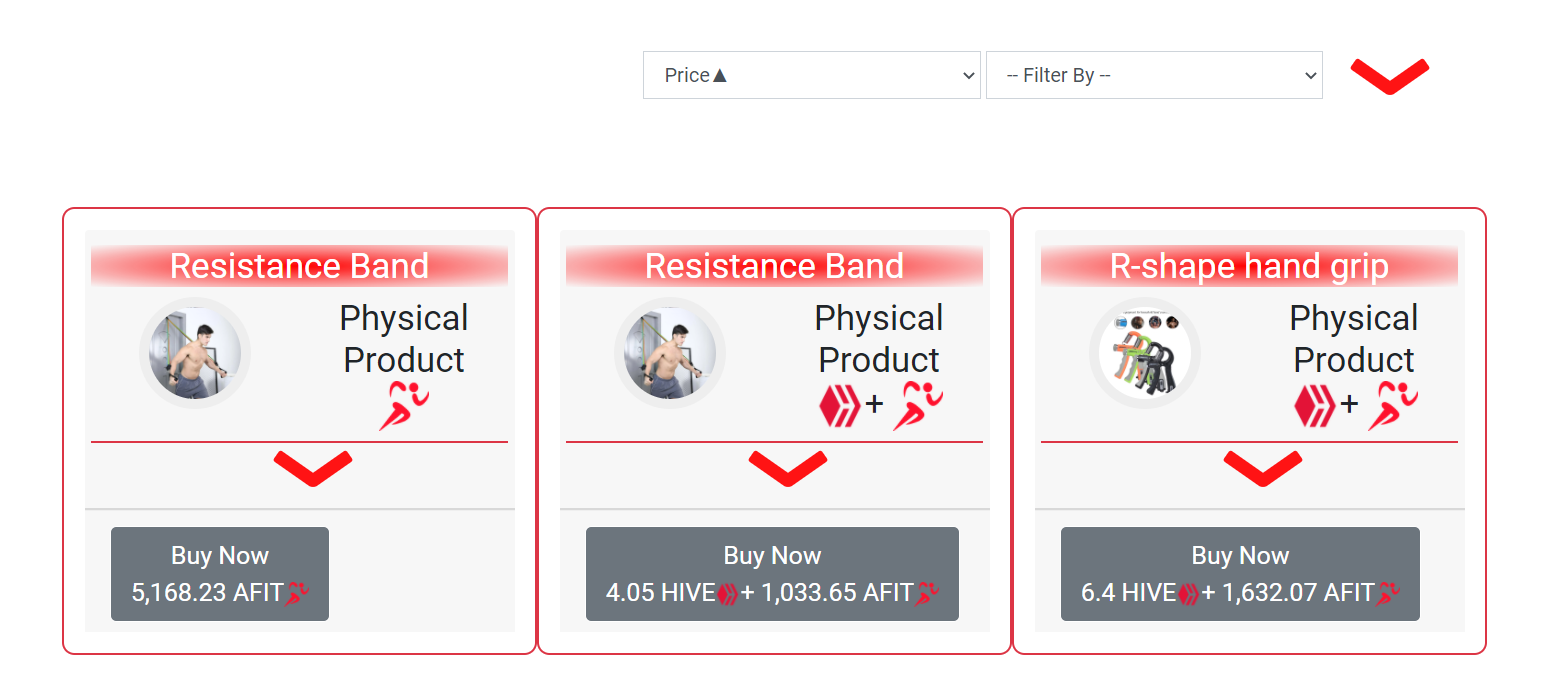Screen dimensions: 1550x700
Task: Click the first Resistance Band product thumbnail
Action: pyautogui.click(x=195, y=353)
